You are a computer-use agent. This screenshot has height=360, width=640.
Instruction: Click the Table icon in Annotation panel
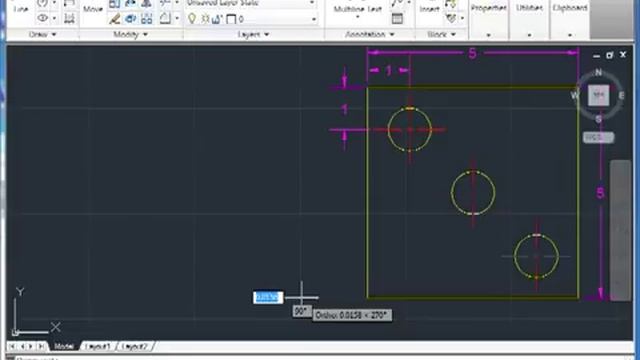397,19
